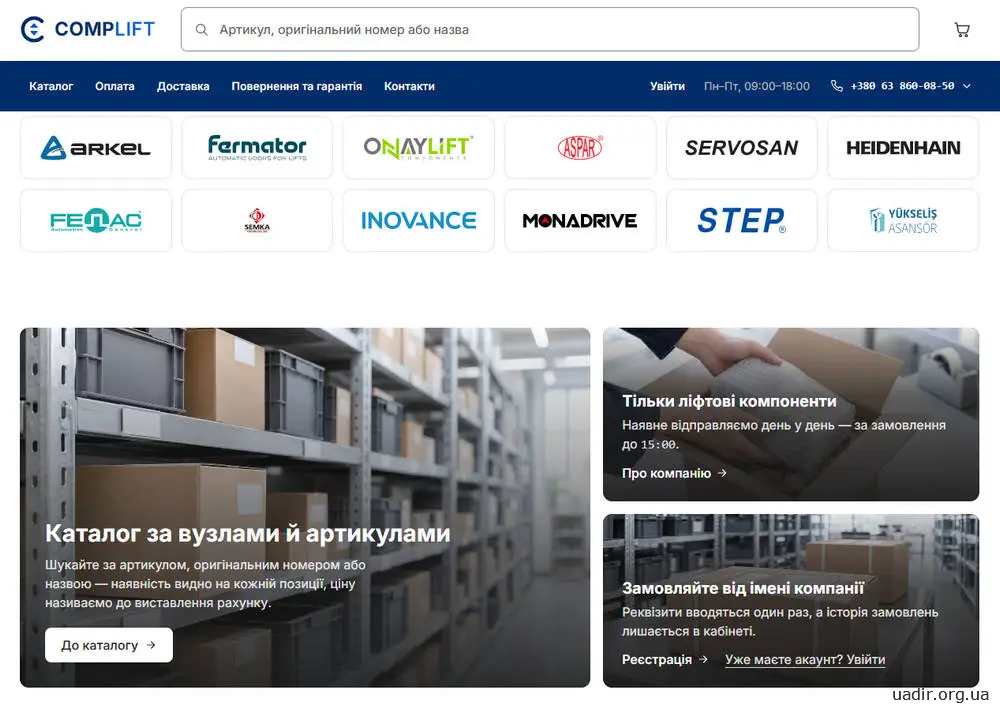Select the Monadrive brand logo
The height and width of the screenshot is (713, 1000).
580,220
